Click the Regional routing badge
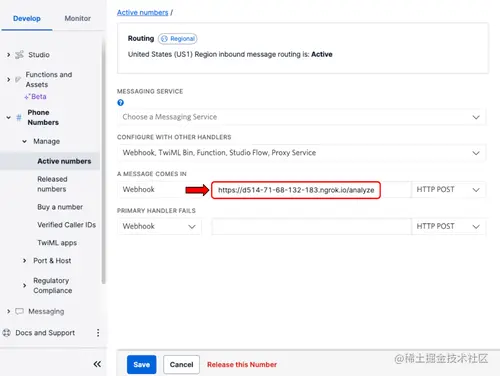 tap(178, 39)
